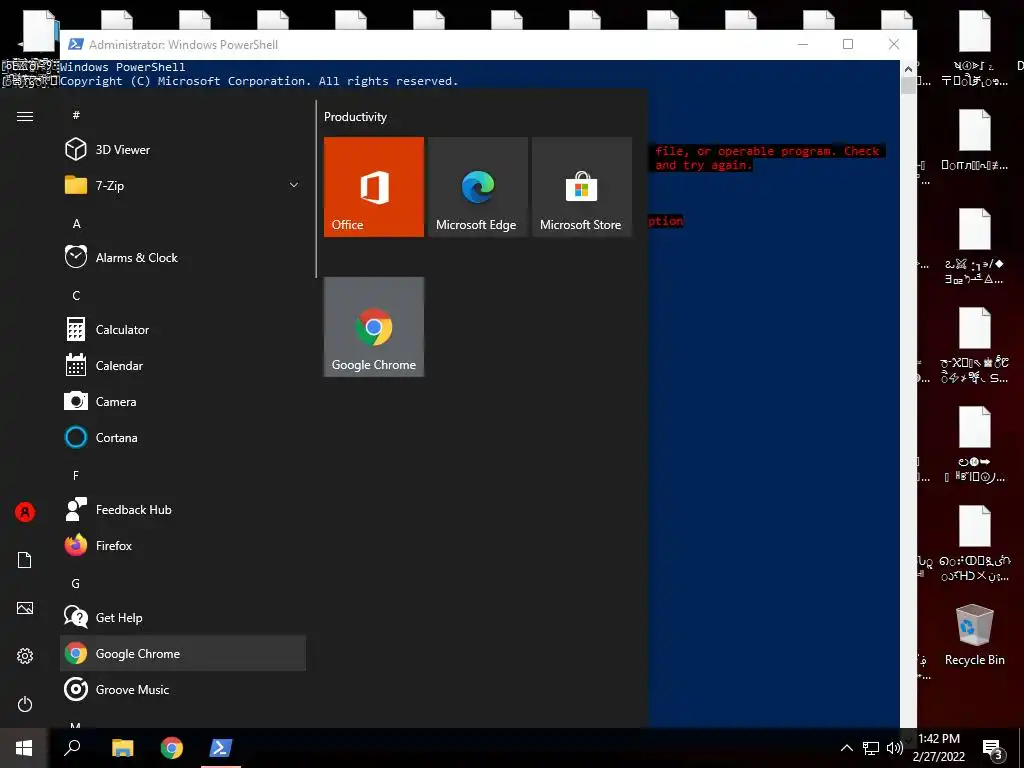This screenshot has width=1024, height=768.
Task: Open the Microsoft Store tile
Action: tap(582, 187)
